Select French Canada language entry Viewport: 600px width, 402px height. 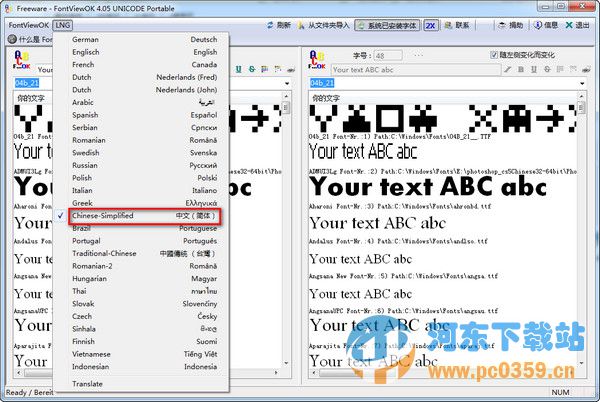click(145, 65)
